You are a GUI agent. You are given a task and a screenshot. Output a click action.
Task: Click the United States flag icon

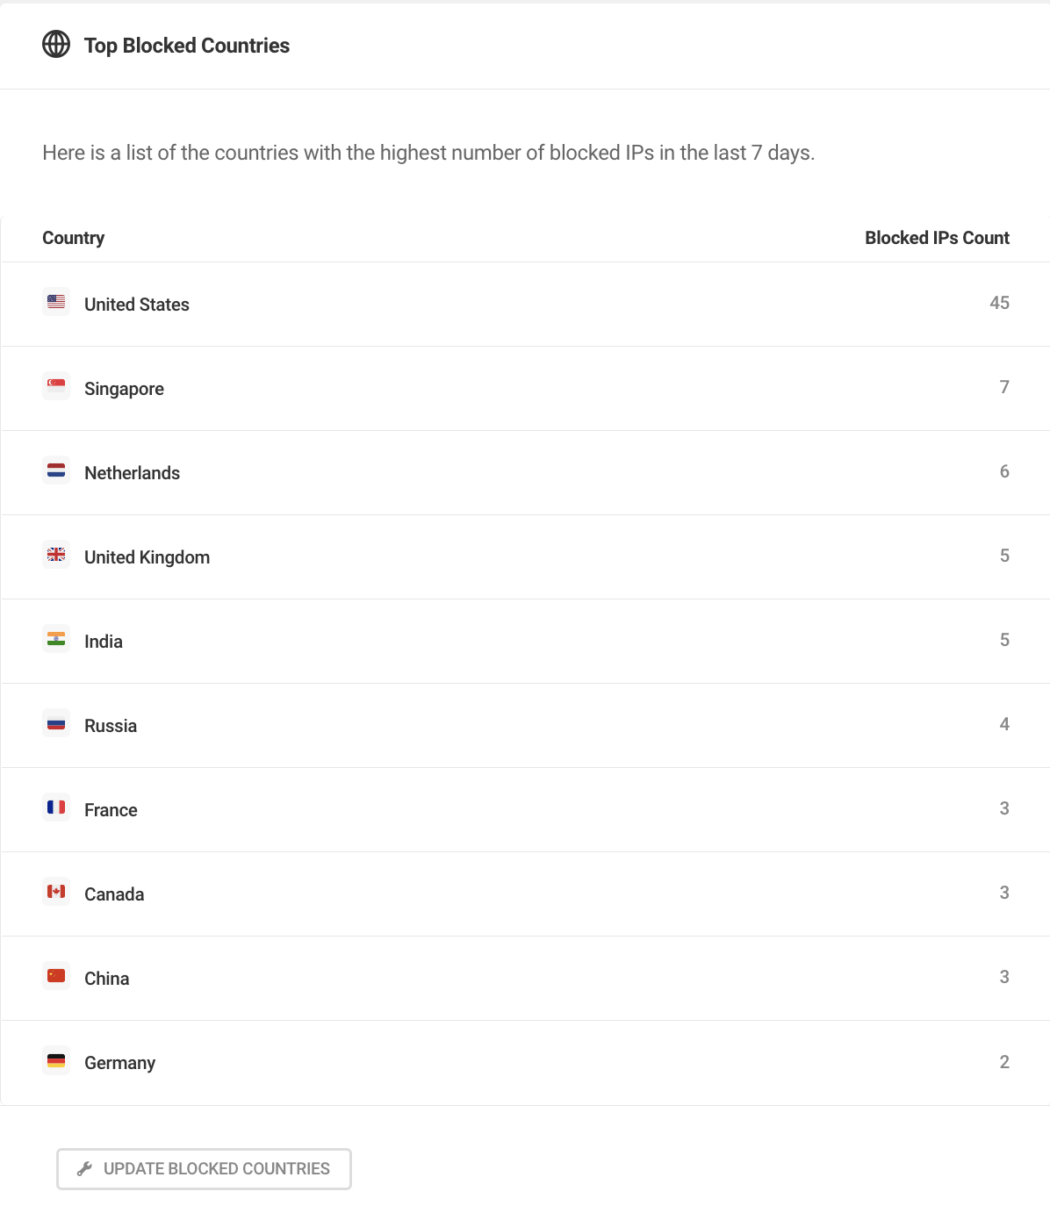(x=56, y=303)
